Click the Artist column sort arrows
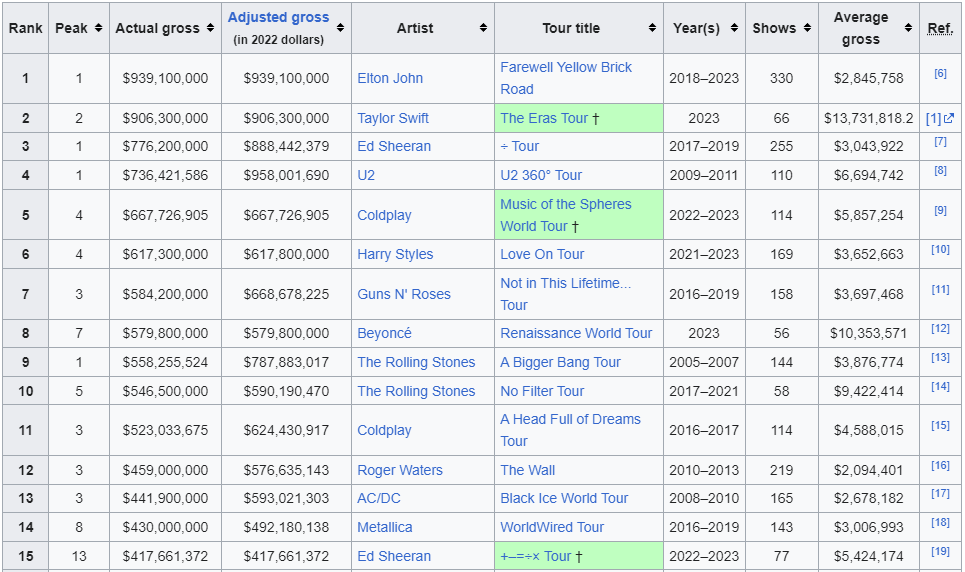This screenshot has height=572, width=965. (483, 28)
